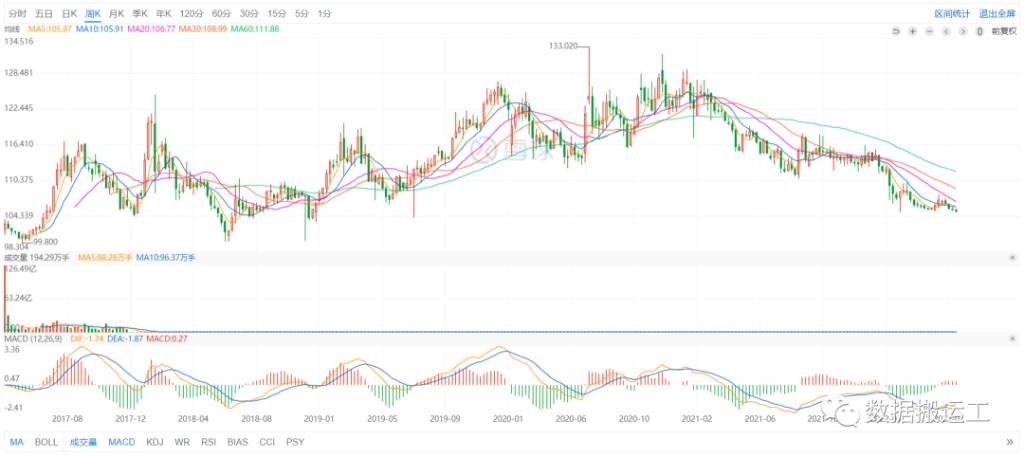Switch to the 月K monthly tab
This screenshot has height=457, width=1024.
coord(117,13)
